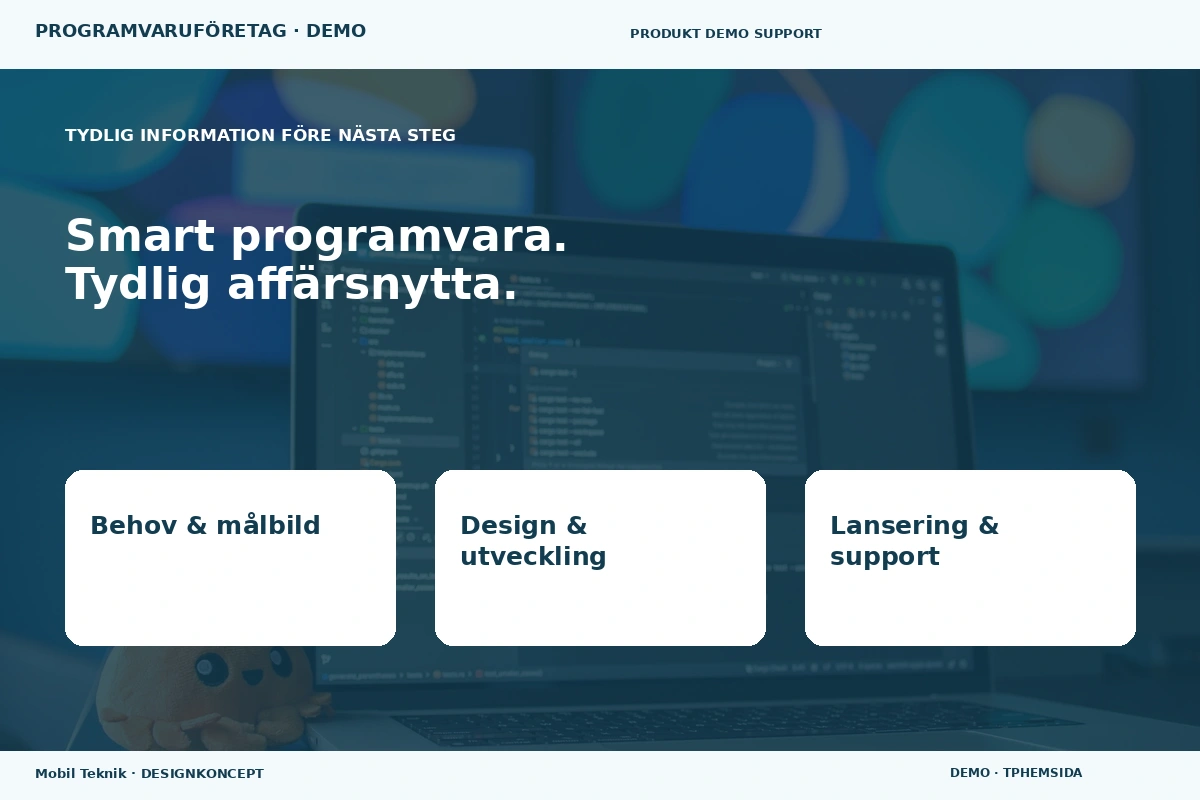Click Mobil Teknik · DESIGNKONCEPT footer text

coord(149,774)
